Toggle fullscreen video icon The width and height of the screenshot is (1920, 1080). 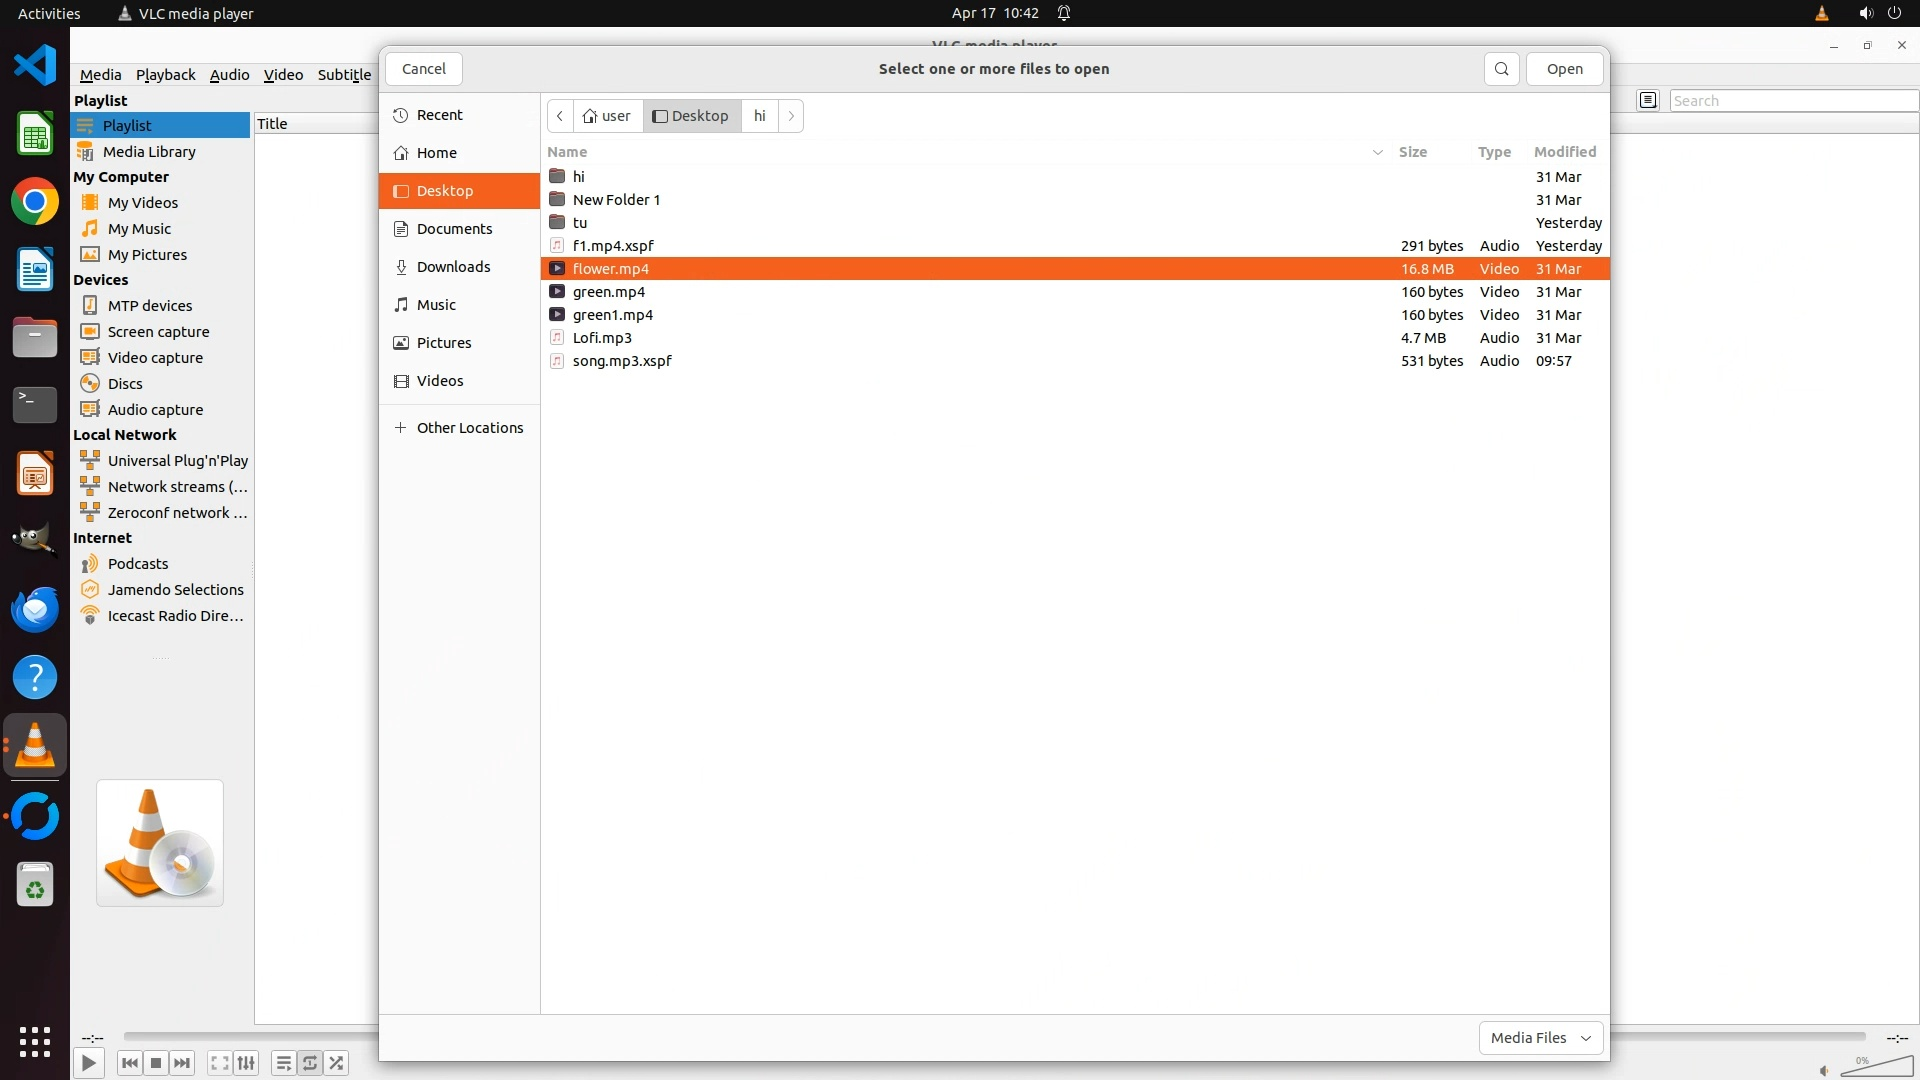220,1063
